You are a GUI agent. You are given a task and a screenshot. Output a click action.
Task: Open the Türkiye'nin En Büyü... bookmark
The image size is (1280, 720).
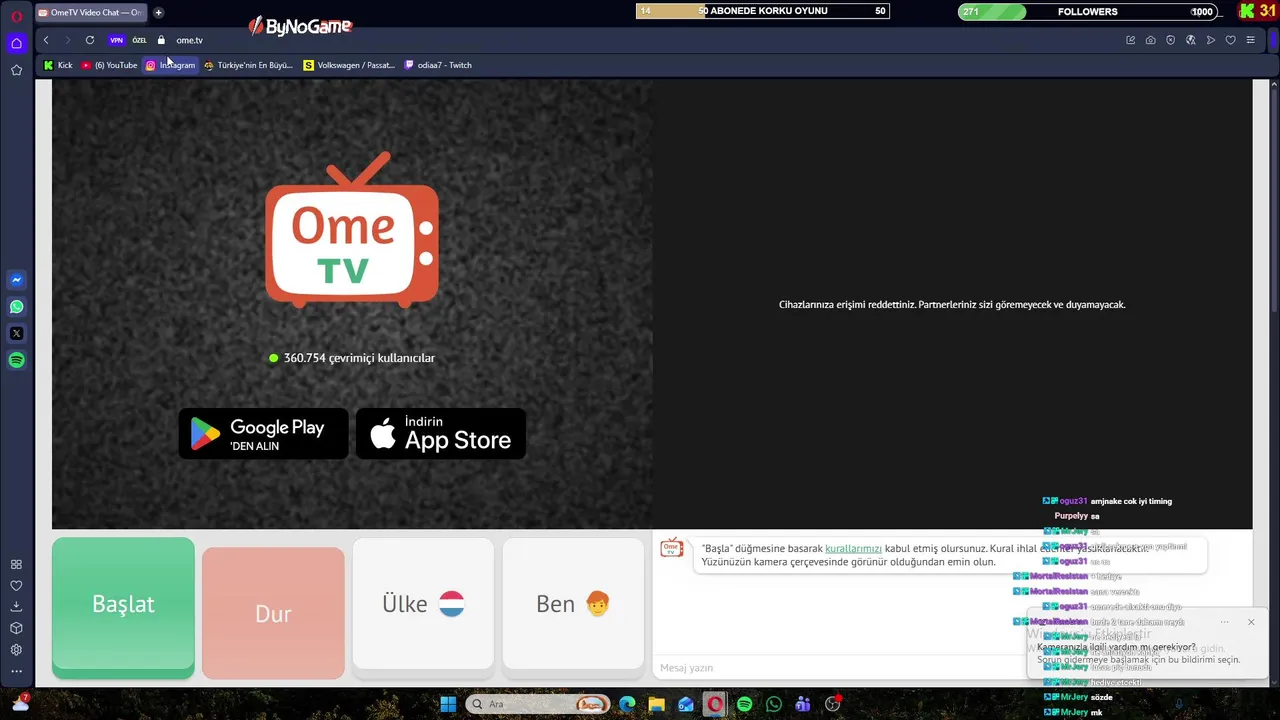248,65
